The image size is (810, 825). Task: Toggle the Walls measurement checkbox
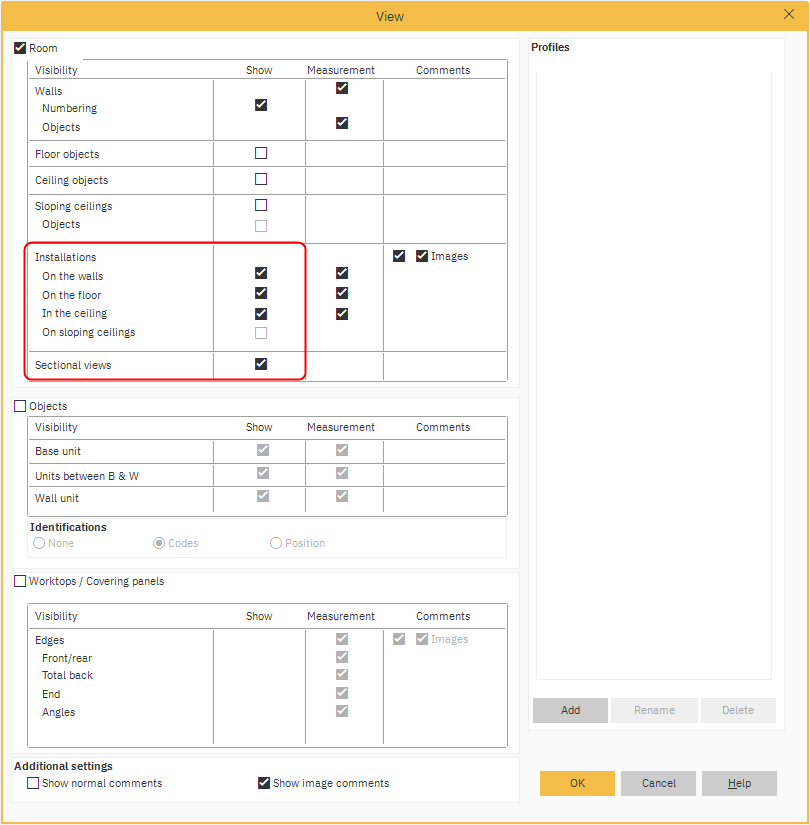coord(342,88)
